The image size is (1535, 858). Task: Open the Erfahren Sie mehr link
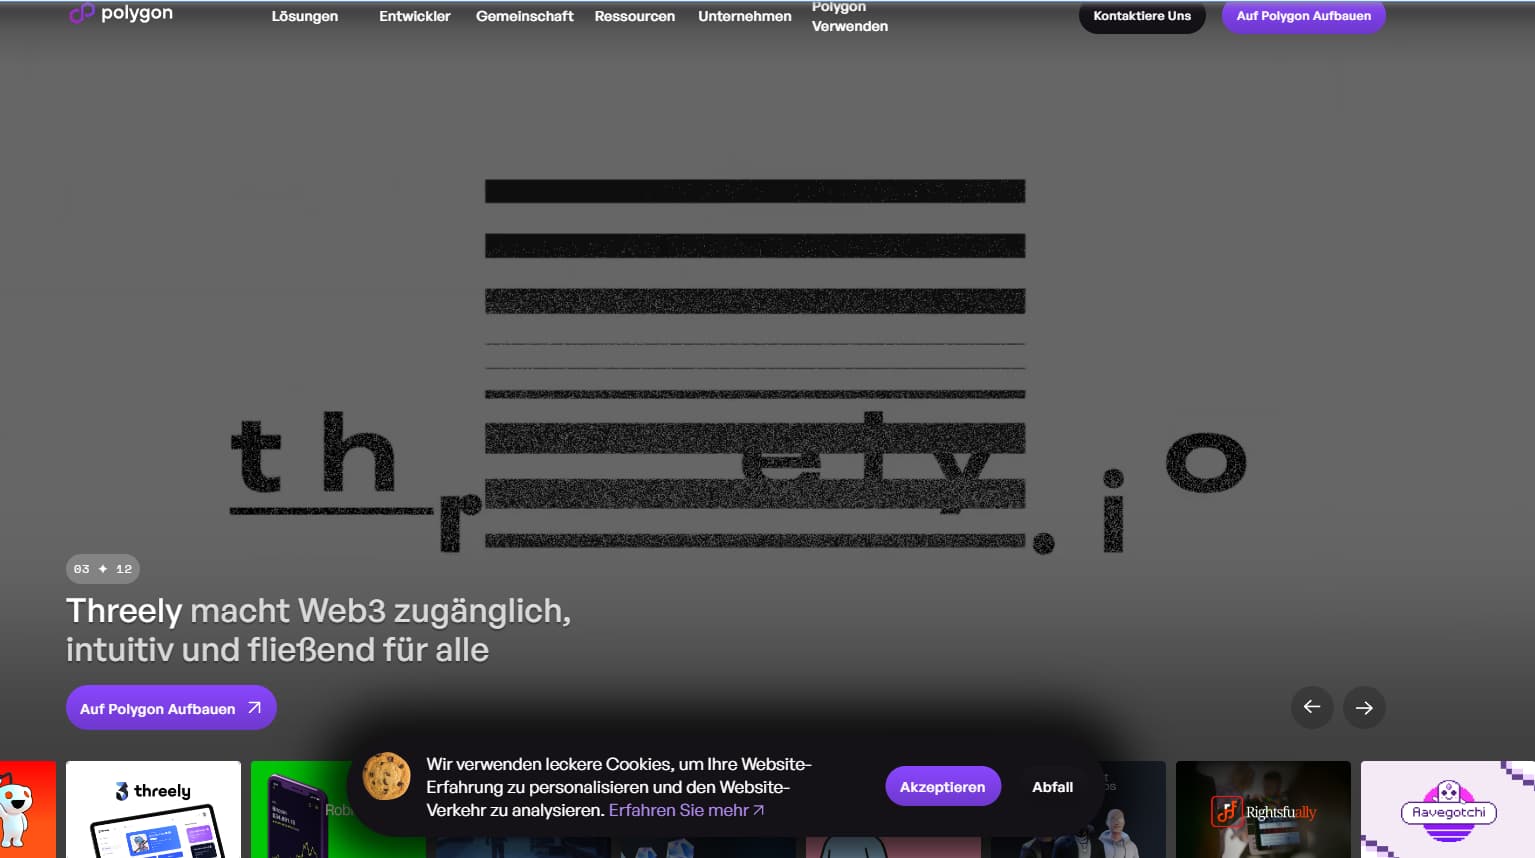(x=686, y=810)
